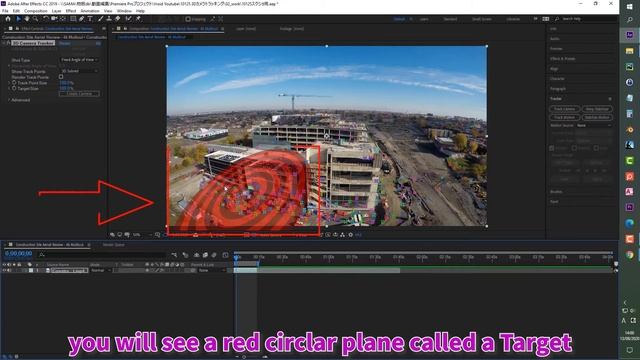Select the Eraser tool

(x=118, y=19)
